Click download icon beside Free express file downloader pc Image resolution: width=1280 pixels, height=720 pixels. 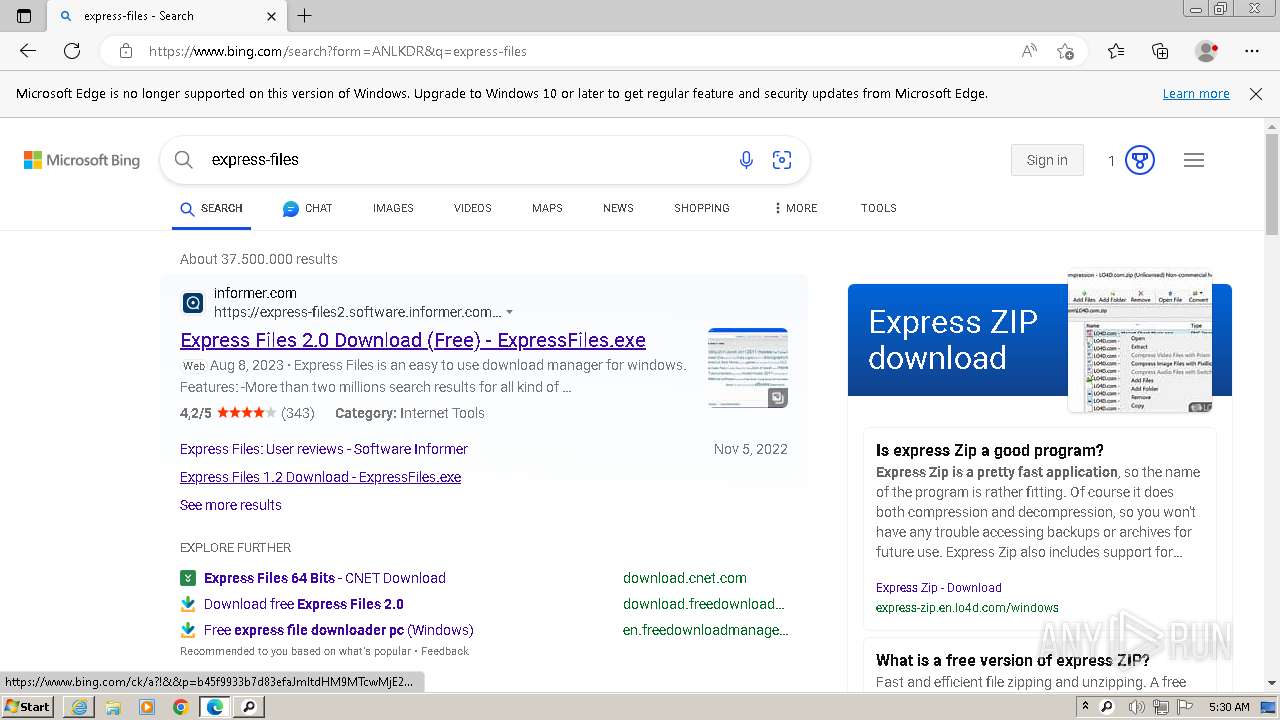click(x=188, y=630)
